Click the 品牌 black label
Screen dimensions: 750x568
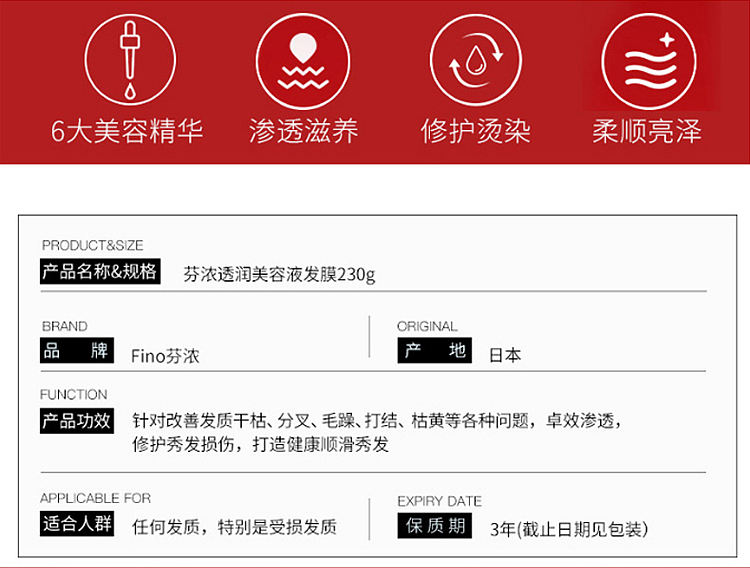click(x=77, y=352)
